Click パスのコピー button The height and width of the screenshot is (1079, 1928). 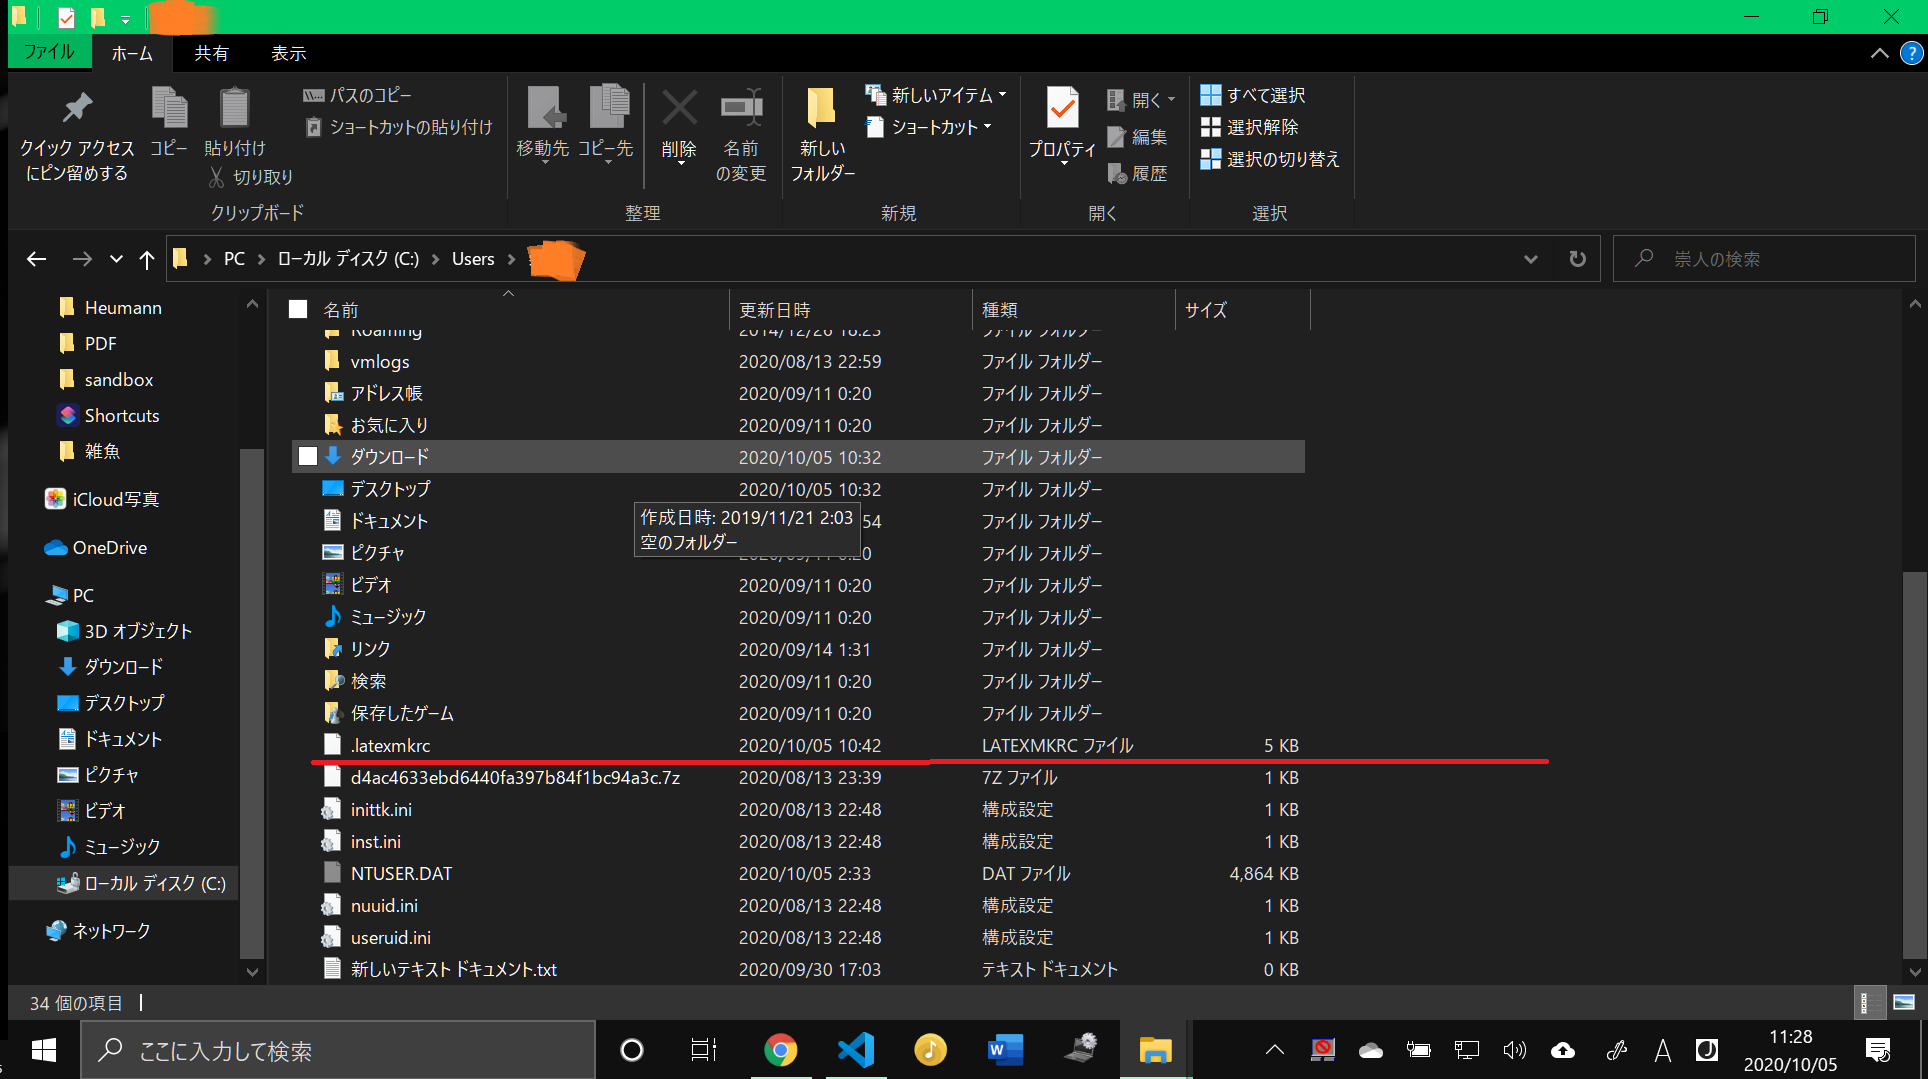[x=360, y=94]
